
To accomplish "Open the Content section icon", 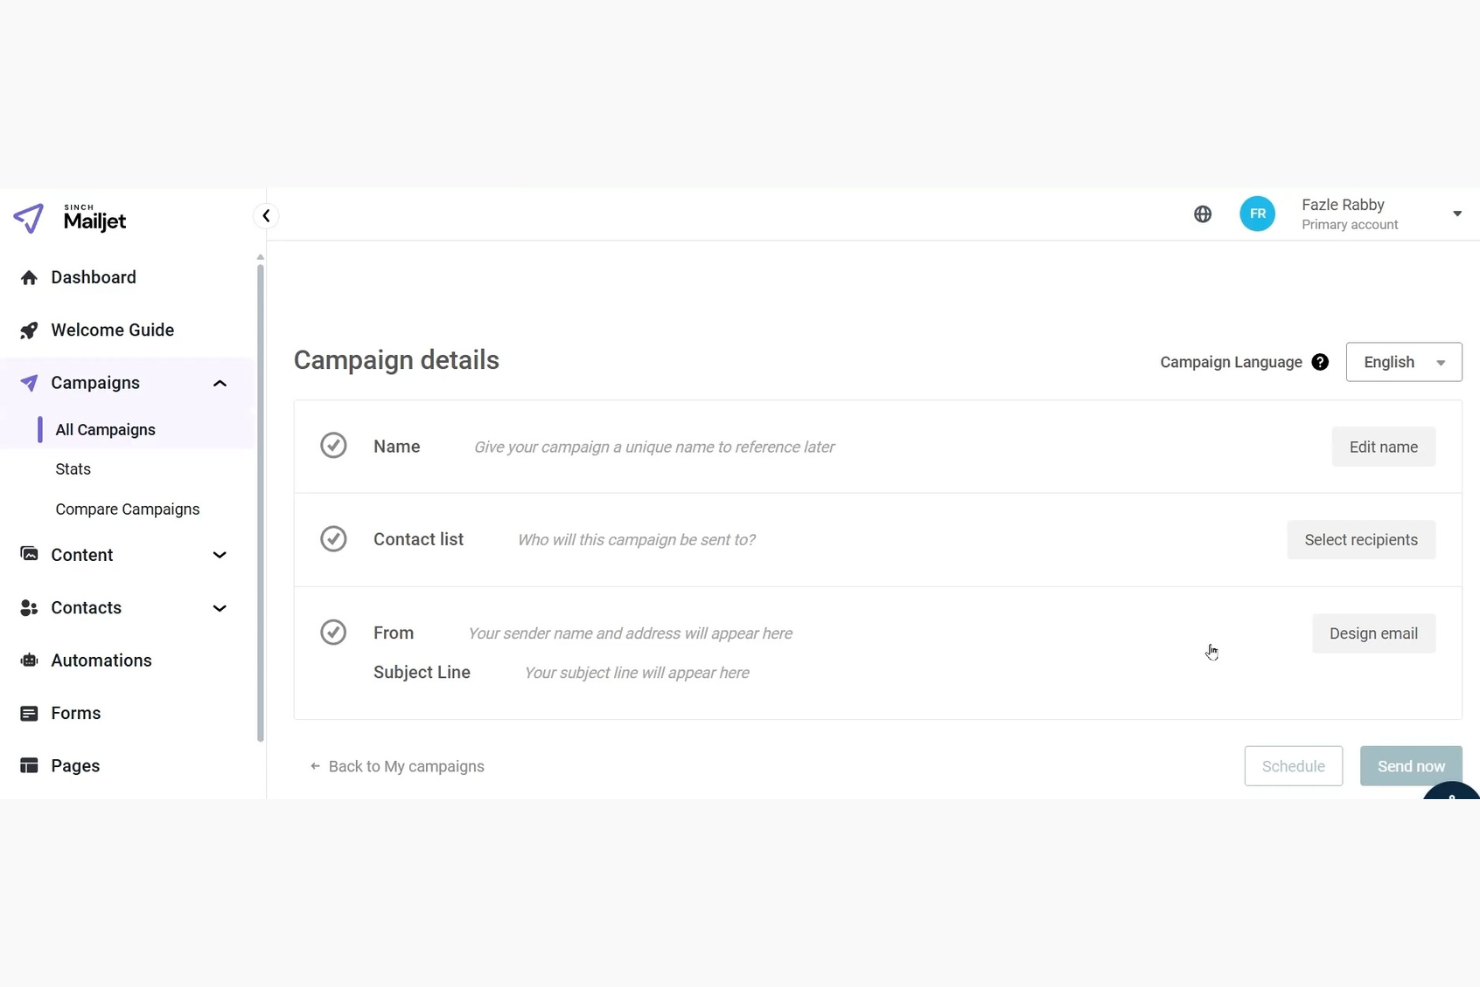I will 29,554.
